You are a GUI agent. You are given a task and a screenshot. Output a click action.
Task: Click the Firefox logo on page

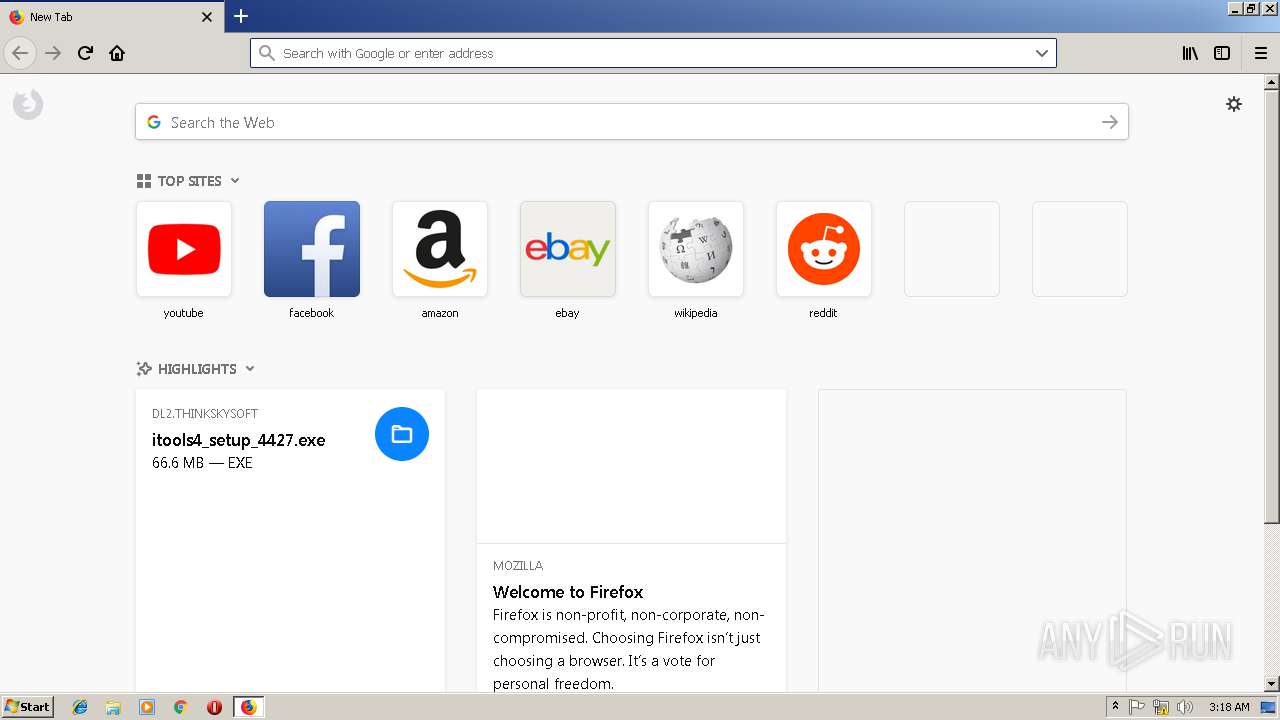[28, 104]
